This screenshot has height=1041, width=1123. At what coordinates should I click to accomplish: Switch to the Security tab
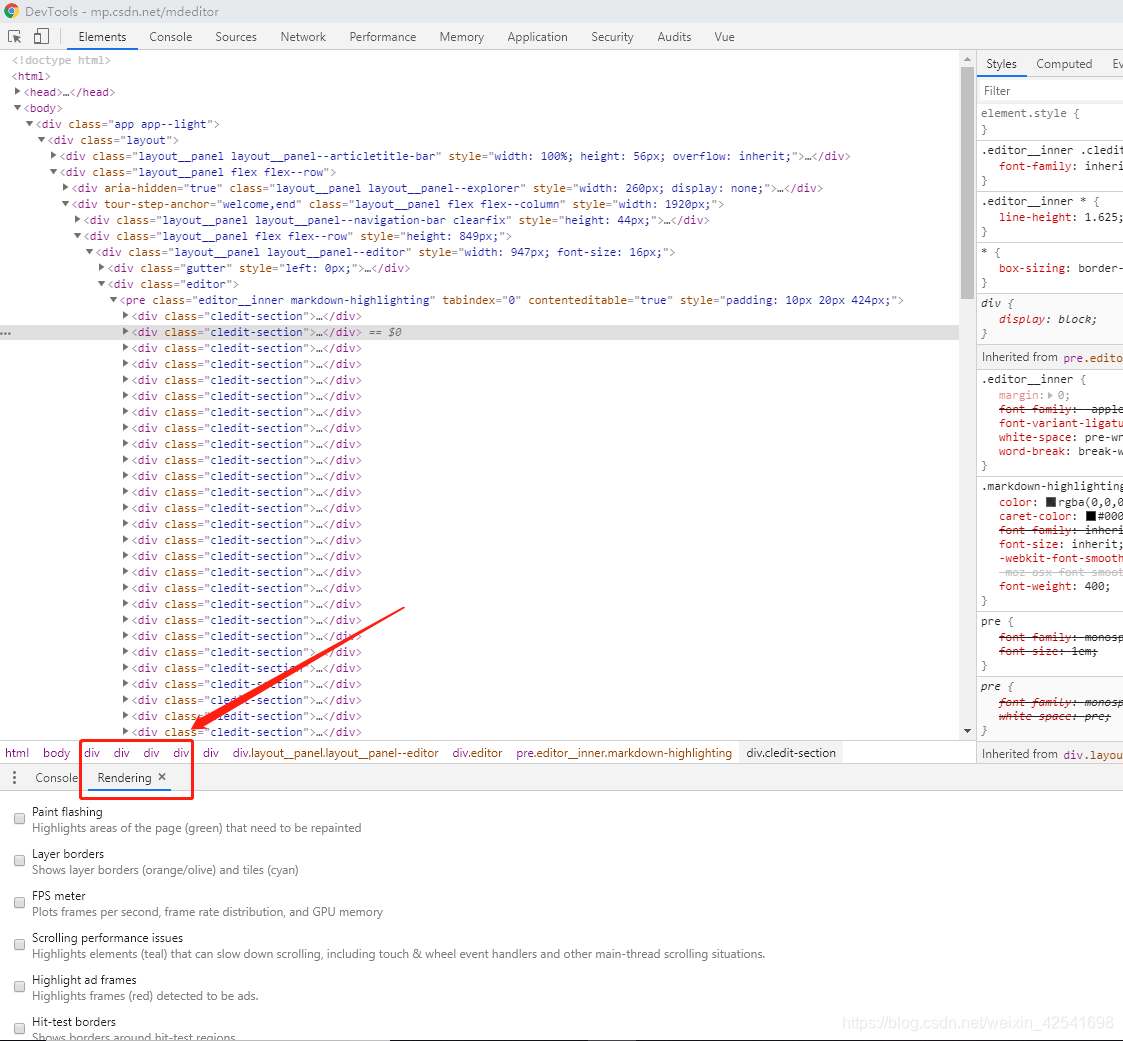[x=612, y=37]
